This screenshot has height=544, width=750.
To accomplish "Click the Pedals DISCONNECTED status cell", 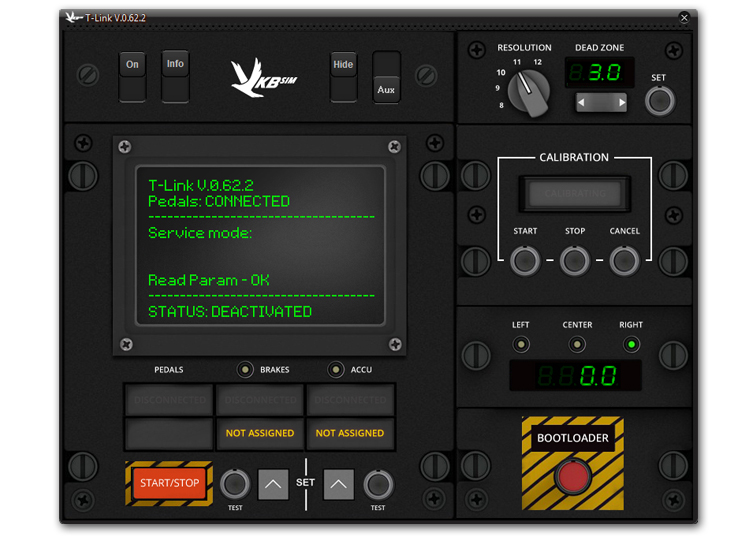I will pyautogui.click(x=169, y=400).
